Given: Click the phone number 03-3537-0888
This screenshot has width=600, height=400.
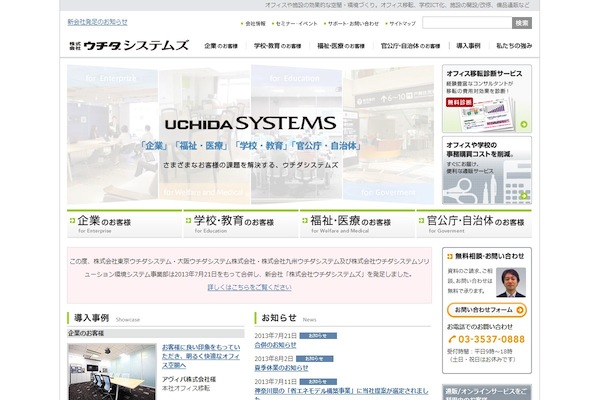Looking at the screenshot, I should 491,339.
